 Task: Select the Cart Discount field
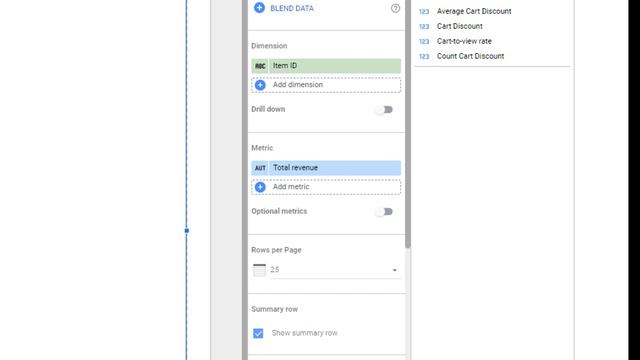pyautogui.click(x=460, y=26)
